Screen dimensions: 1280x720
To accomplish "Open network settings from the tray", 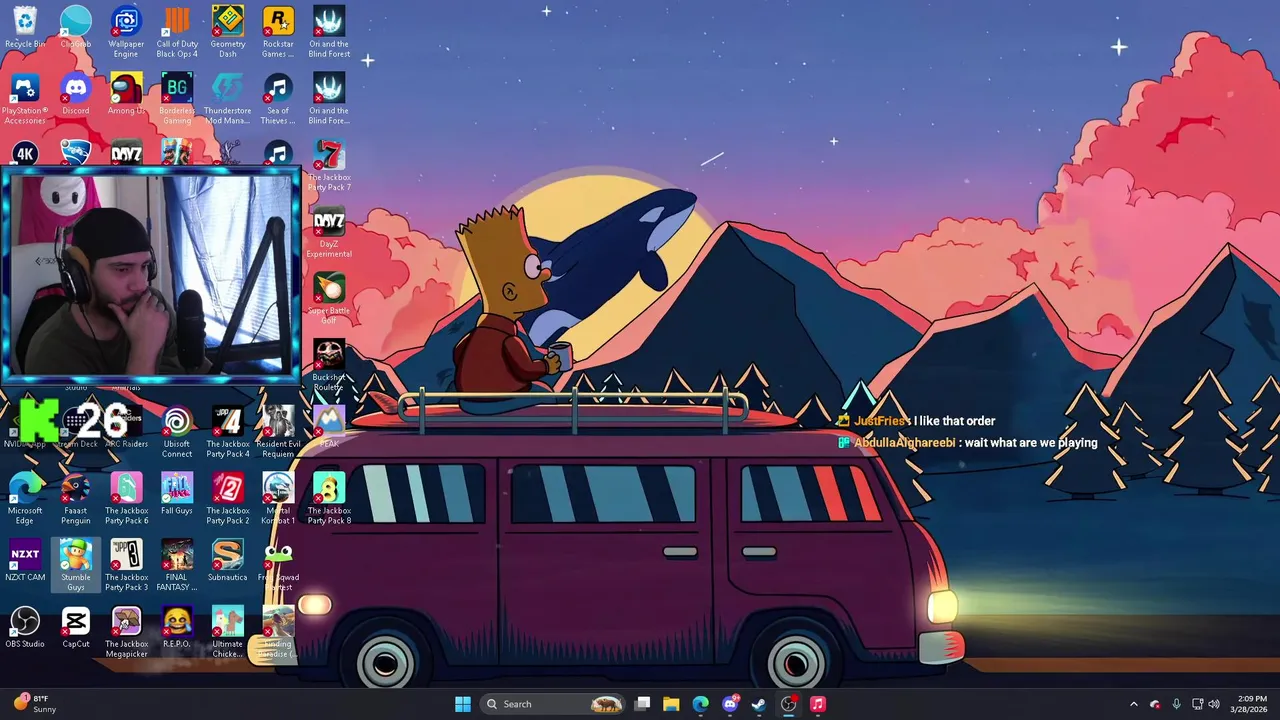I will pos(1198,704).
